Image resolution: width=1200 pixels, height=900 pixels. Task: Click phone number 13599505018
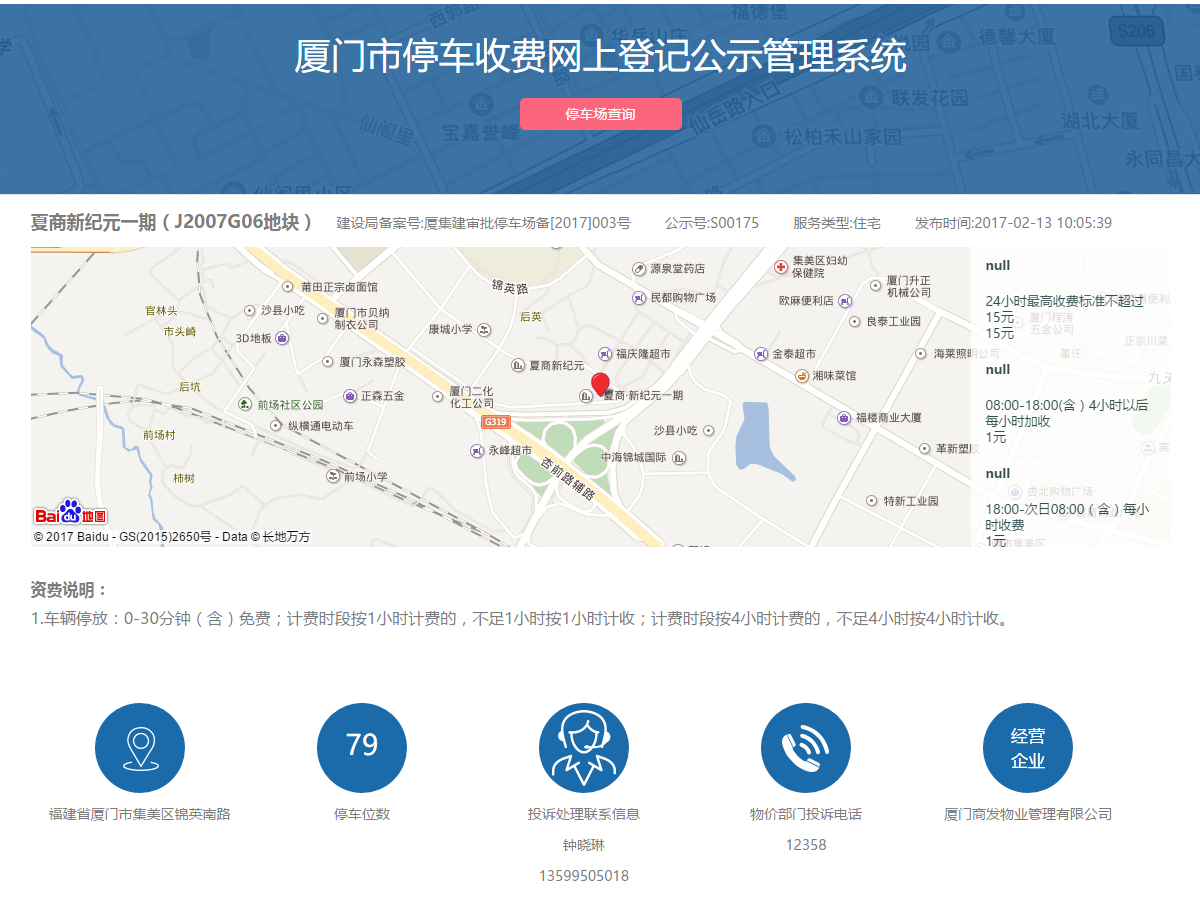pos(584,876)
